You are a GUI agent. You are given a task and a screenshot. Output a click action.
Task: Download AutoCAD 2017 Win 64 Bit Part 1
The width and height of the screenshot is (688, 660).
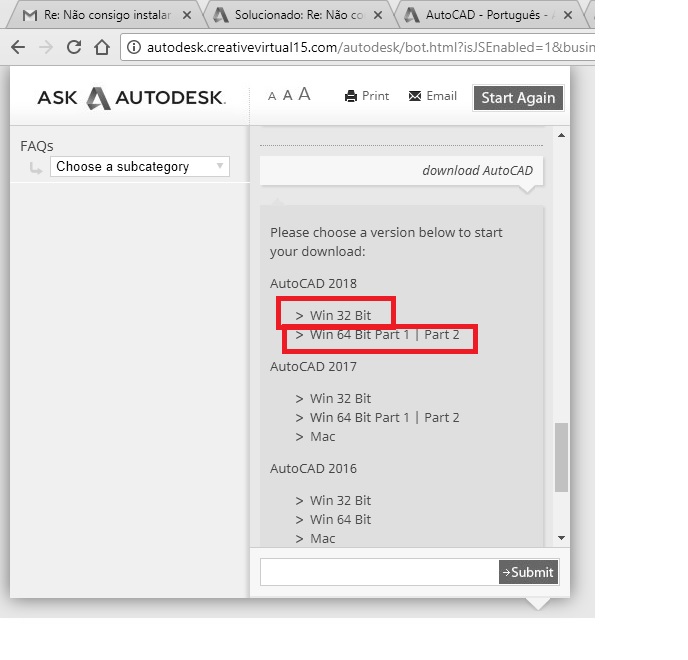pos(359,417)
